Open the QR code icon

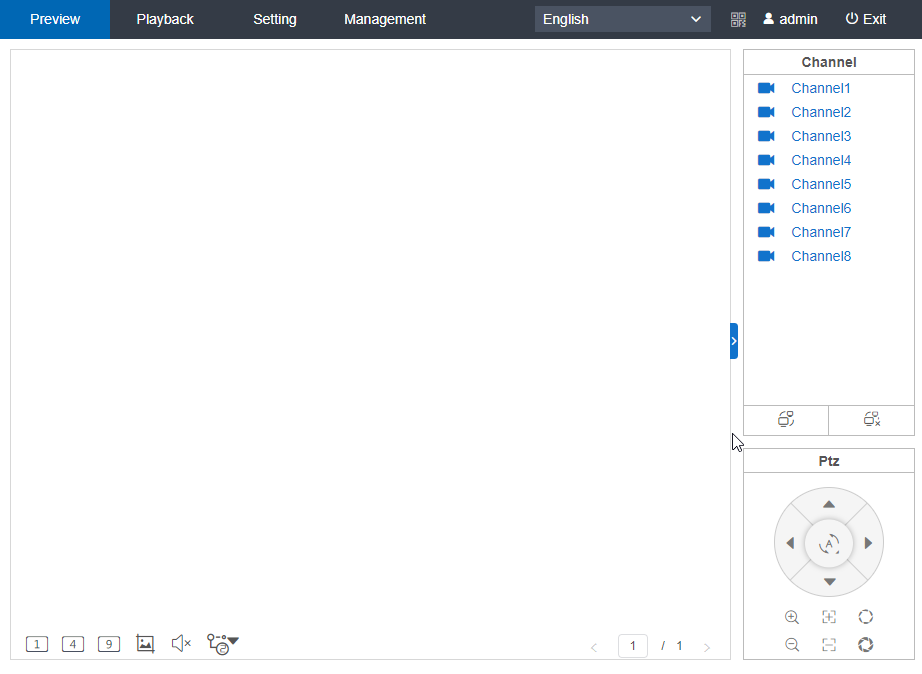tap(738, 19)
